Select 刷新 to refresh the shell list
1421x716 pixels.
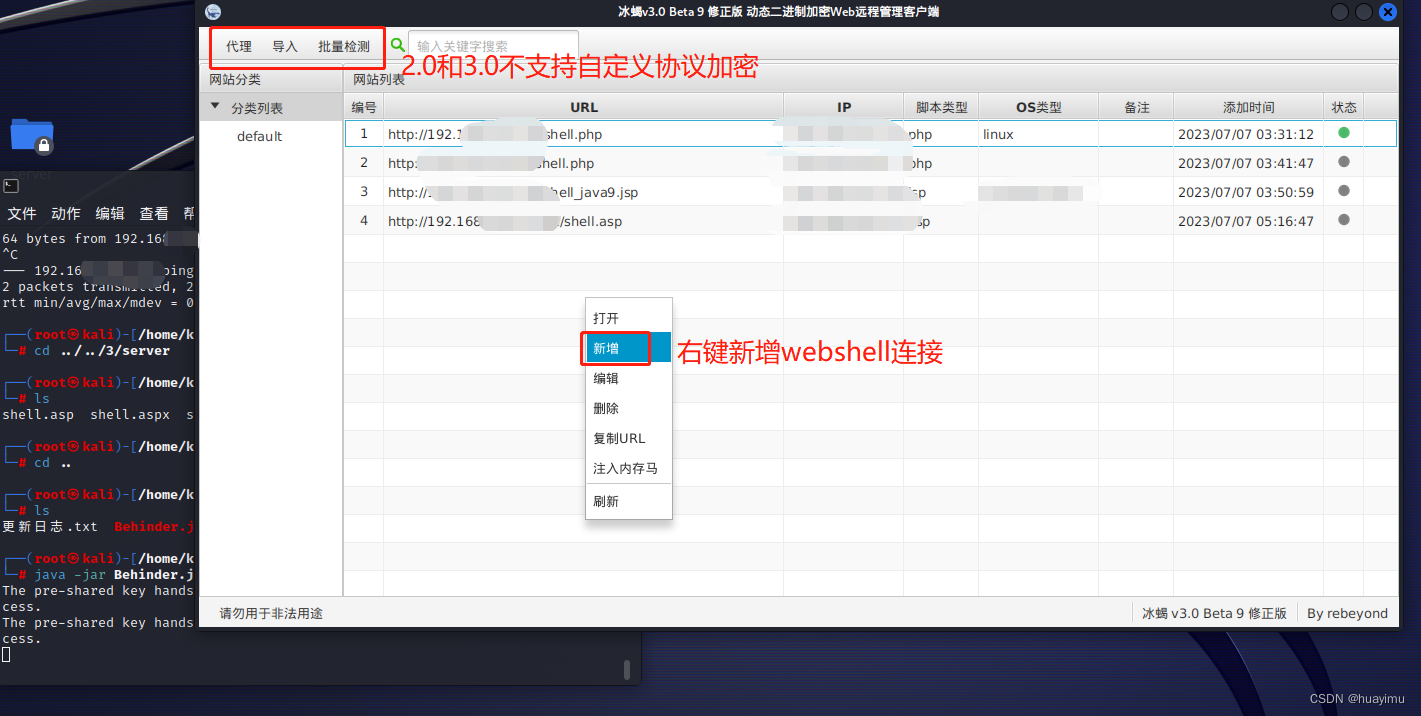pos(607,500)
